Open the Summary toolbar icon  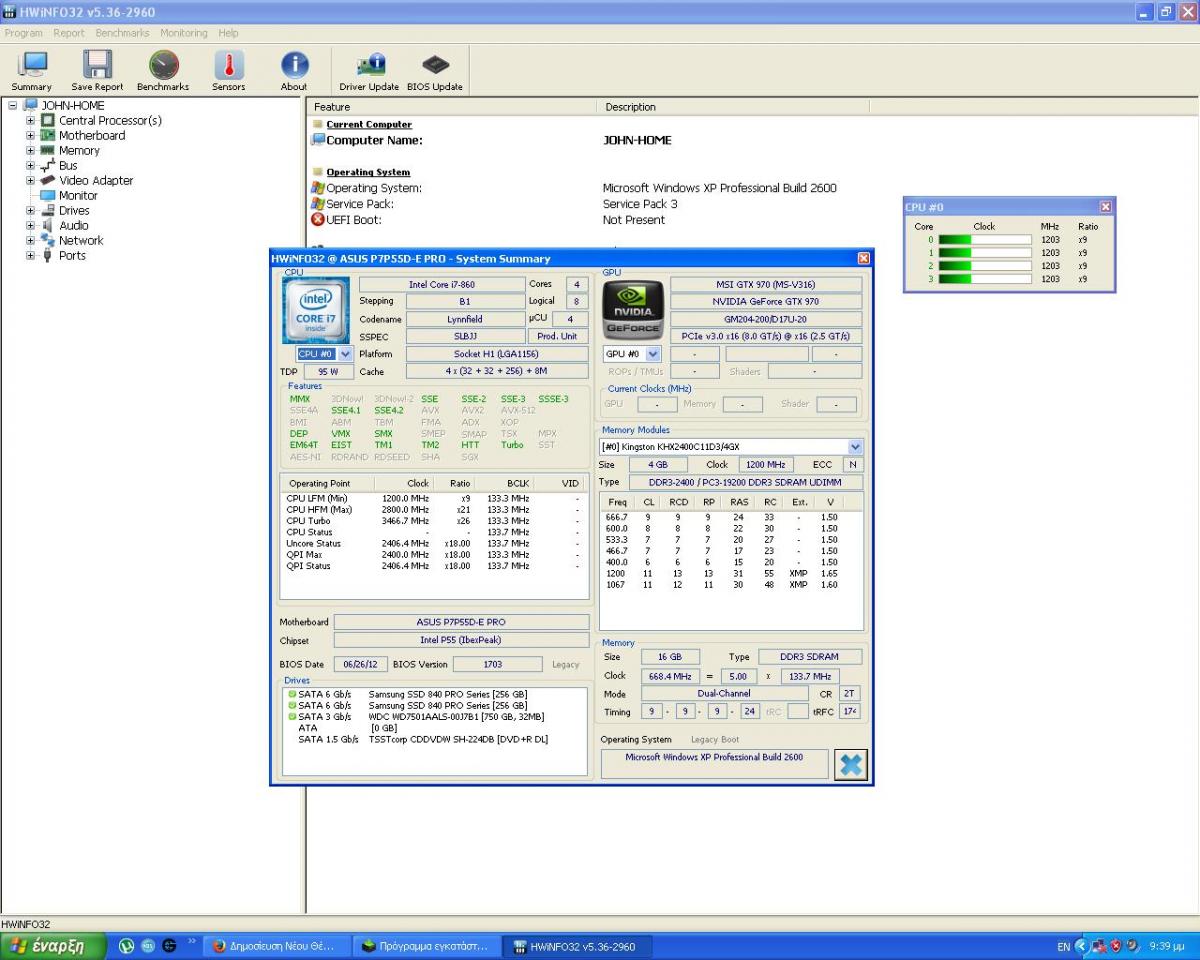(x=32, y=64)
